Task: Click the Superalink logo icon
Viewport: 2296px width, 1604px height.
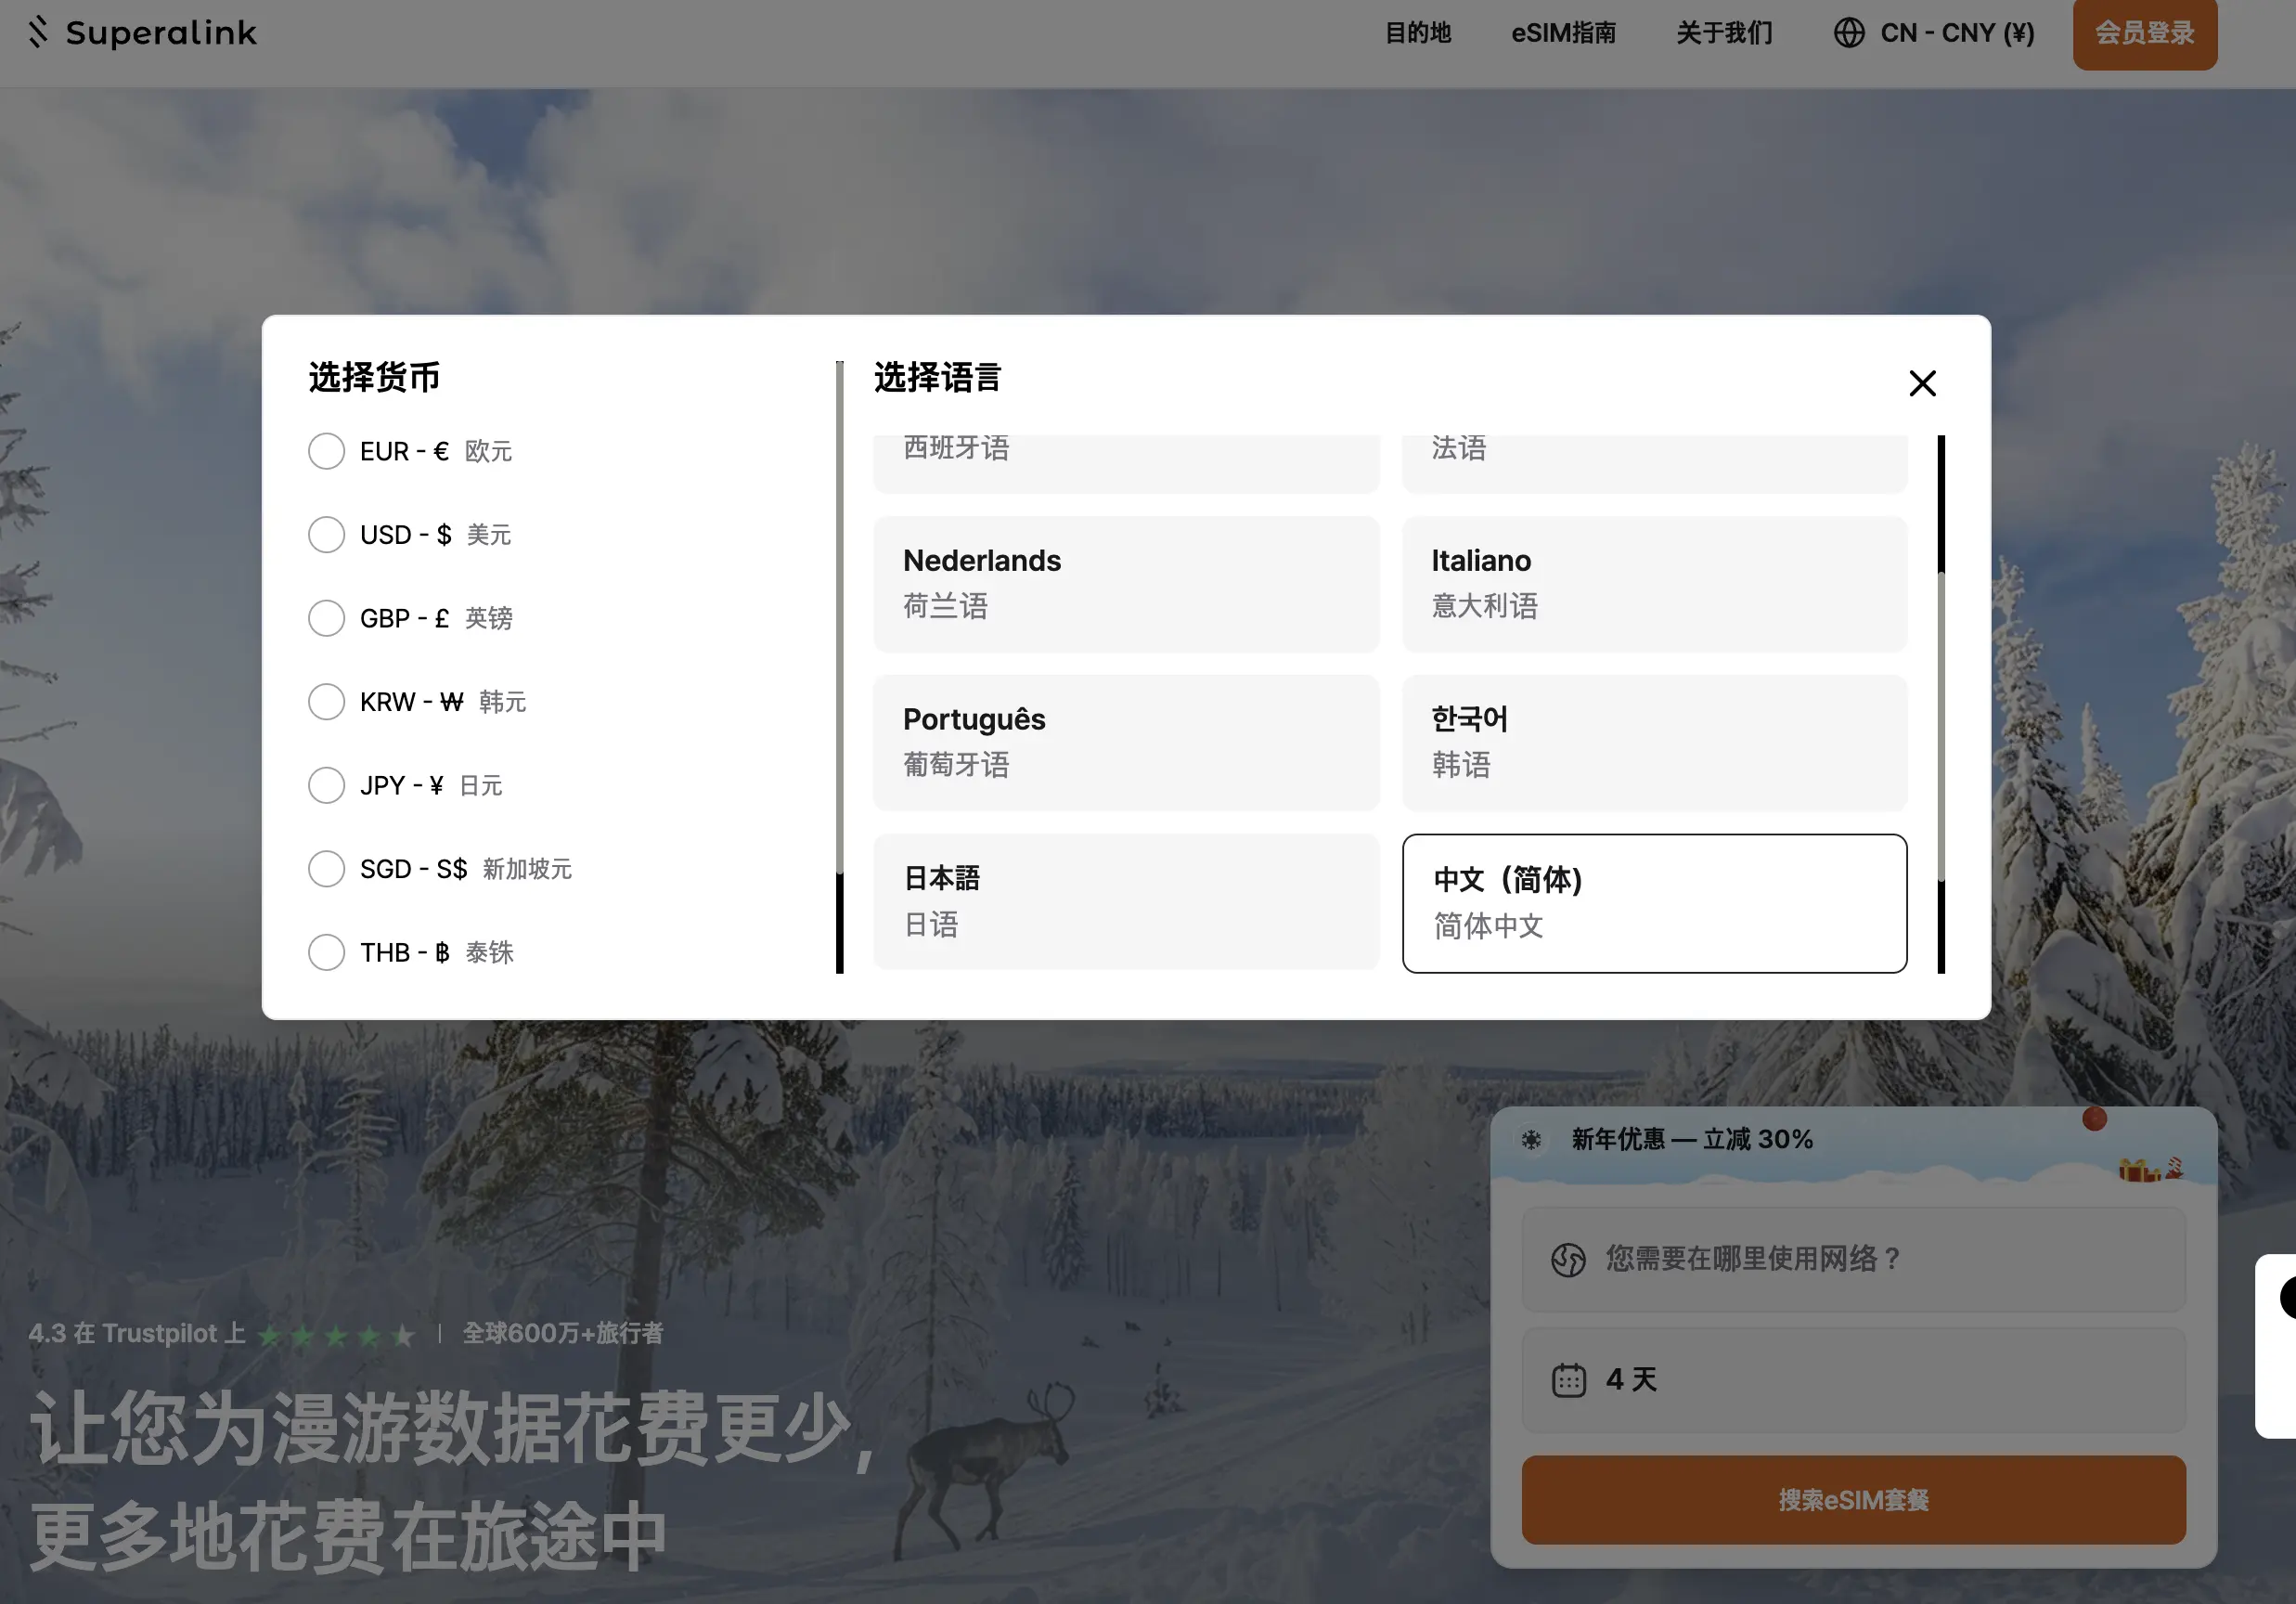Action: click(38, 32)
